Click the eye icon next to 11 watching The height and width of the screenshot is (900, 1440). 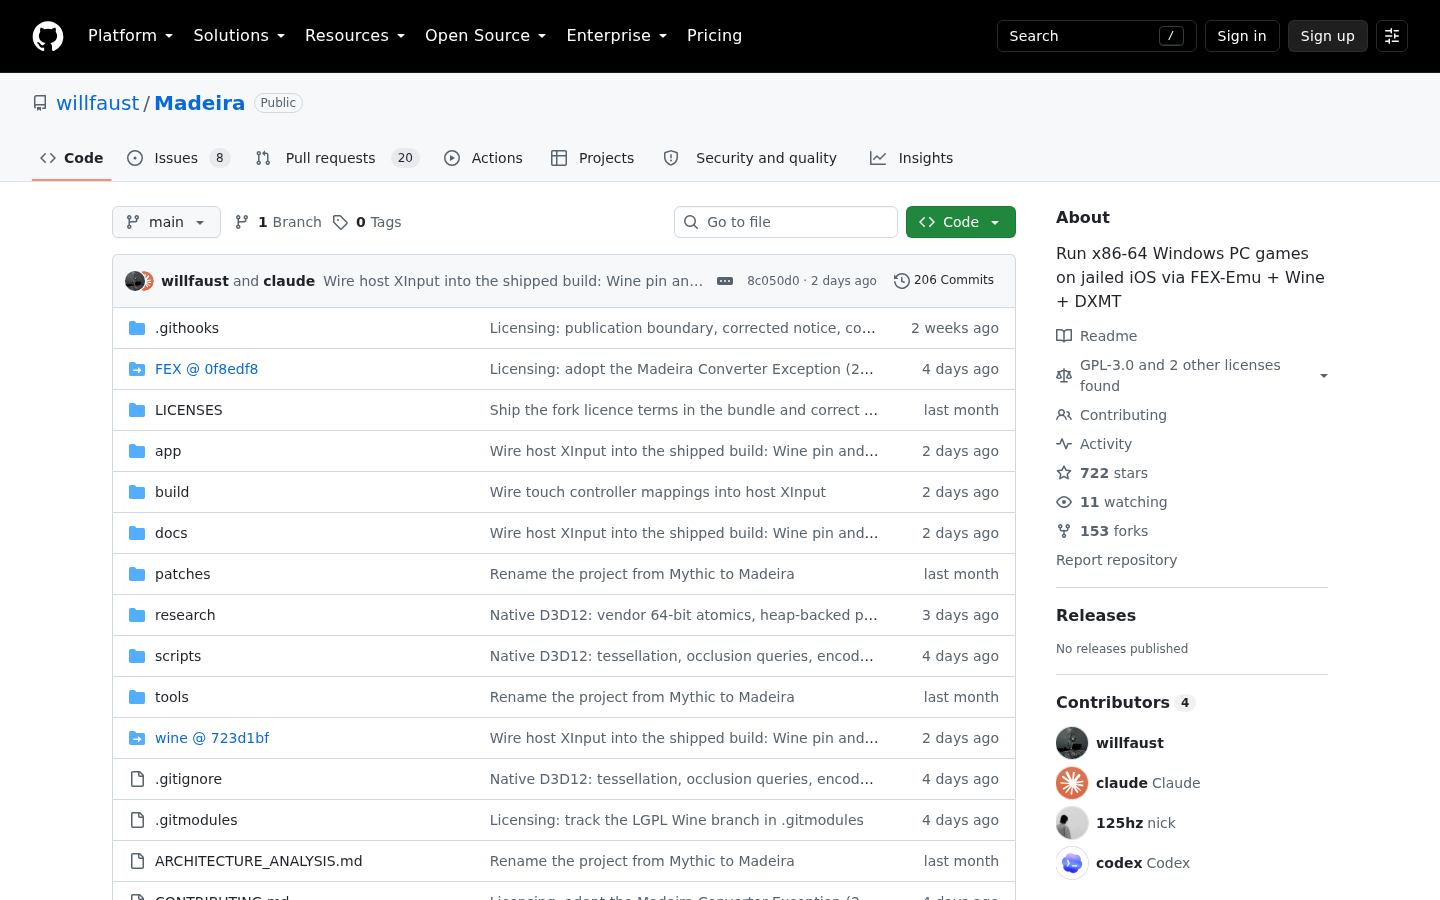click(1064, 502)
